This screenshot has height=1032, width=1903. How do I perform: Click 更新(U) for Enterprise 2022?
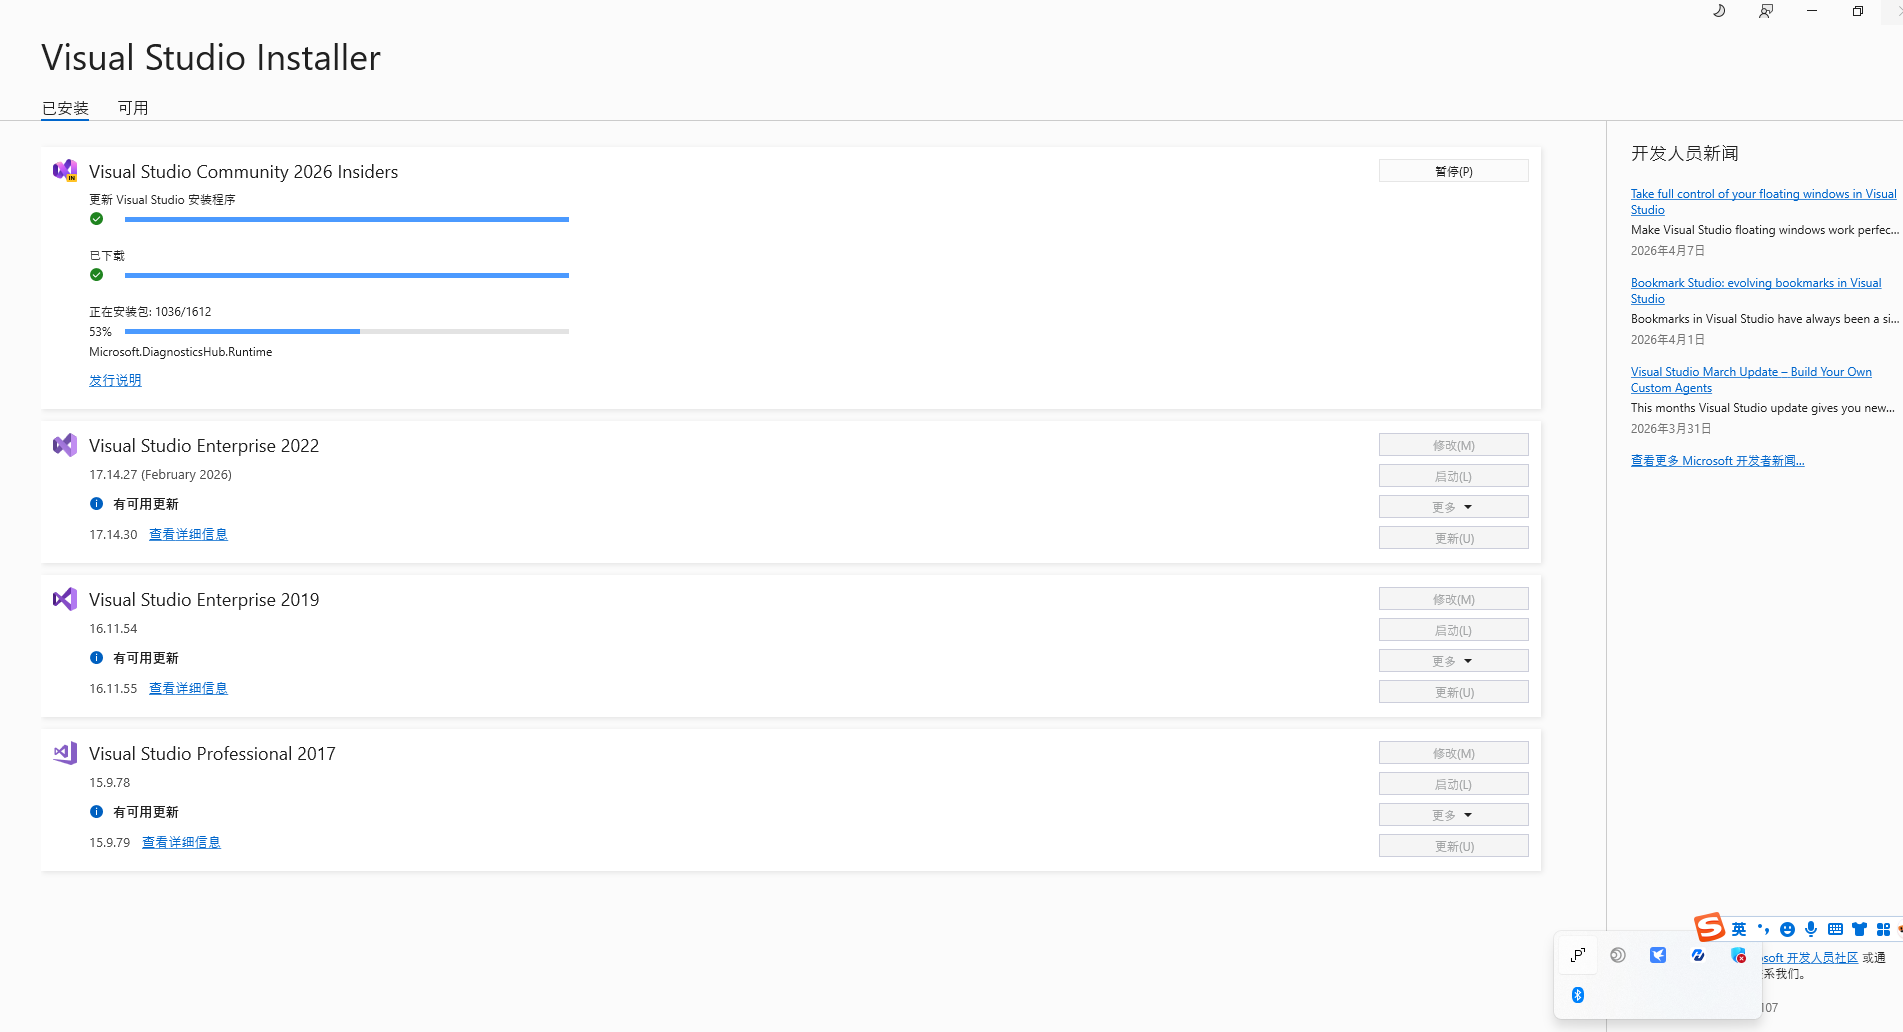(x=1453, y=538)
